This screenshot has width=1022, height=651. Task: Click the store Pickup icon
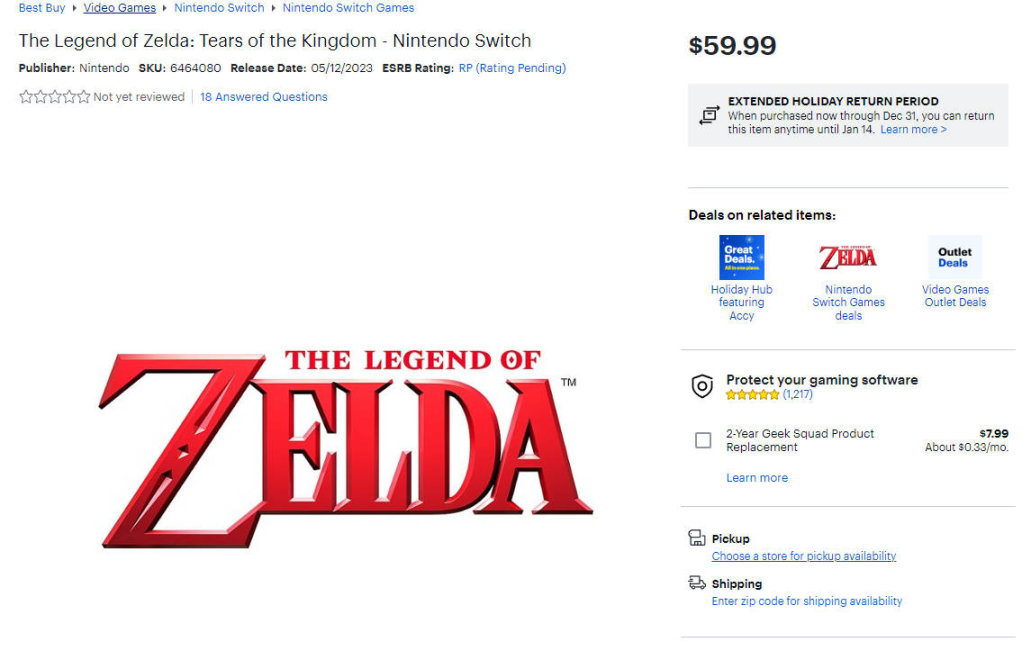click(x=697, y=538)
